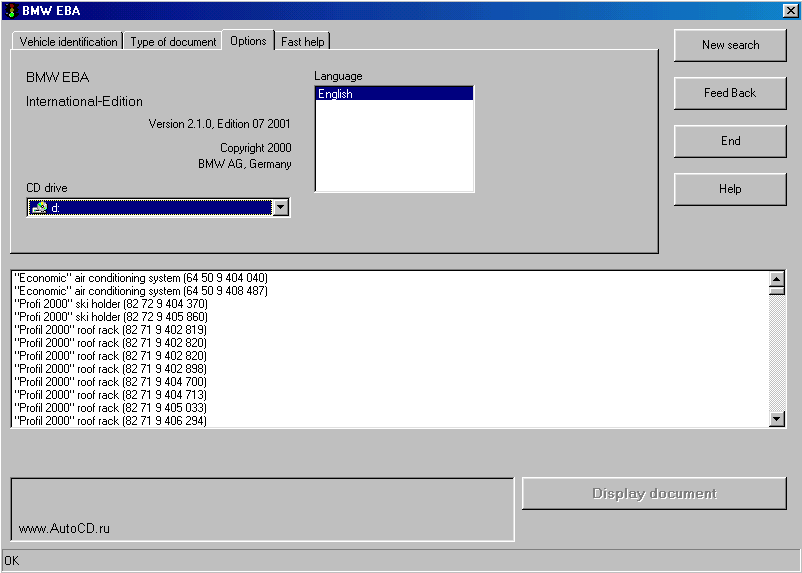Click the BMW EBA traffic light title icon

point(11,10)
